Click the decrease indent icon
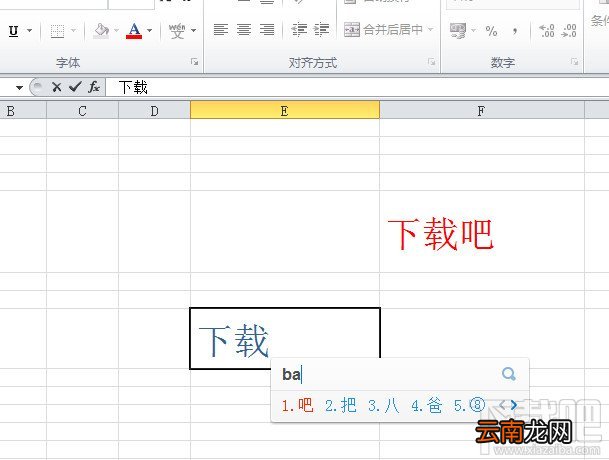This screenshot has width=609, height=460. 299,30
